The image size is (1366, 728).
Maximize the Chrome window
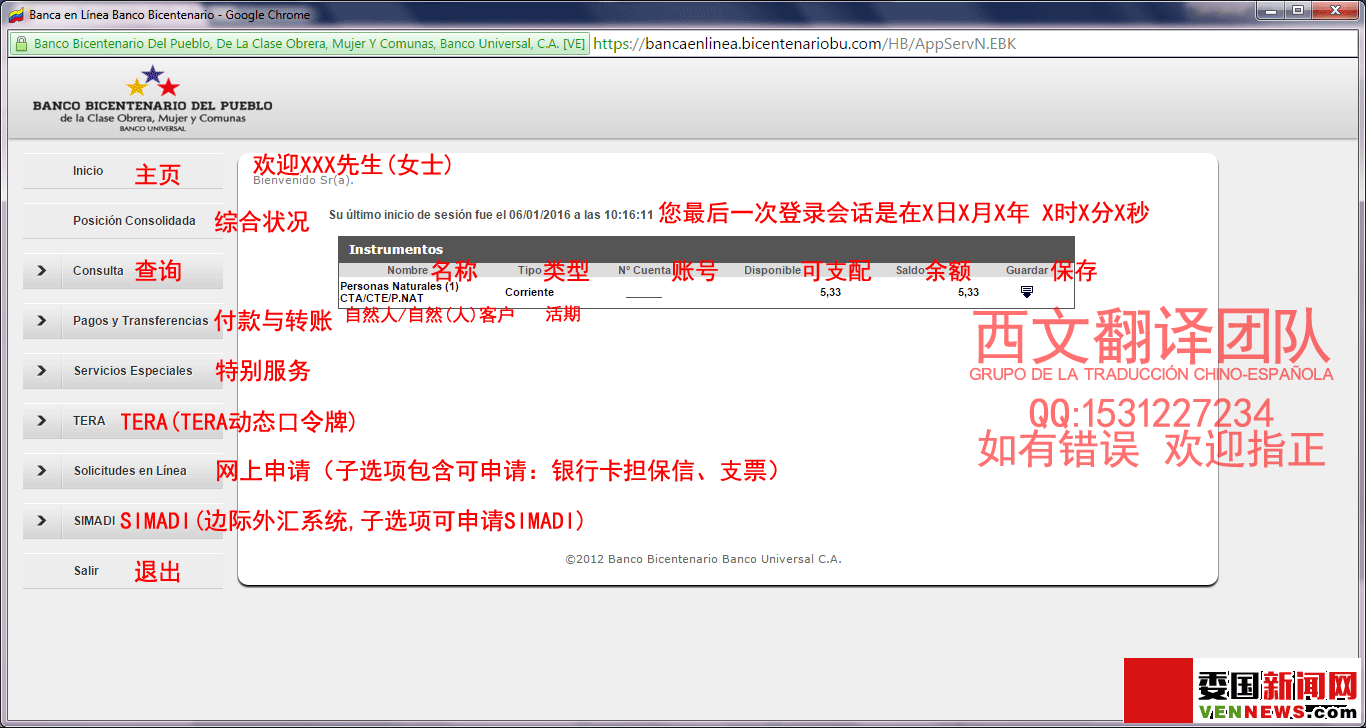point(1298,10)
